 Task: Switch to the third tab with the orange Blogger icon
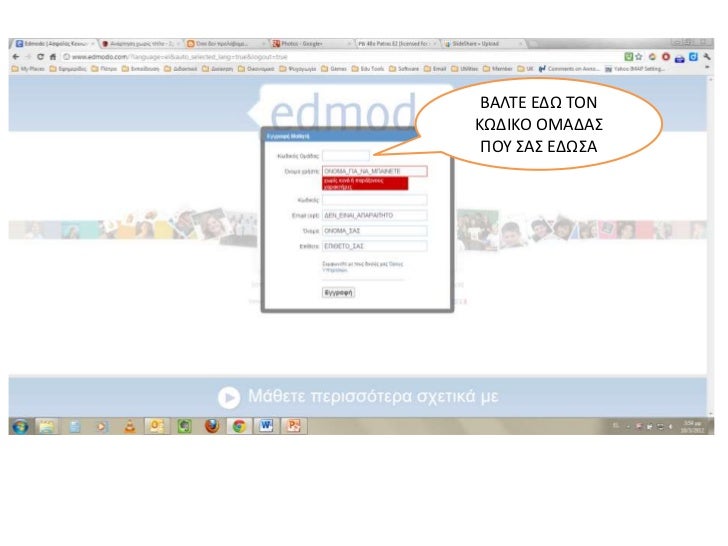(x=226, y=44)
